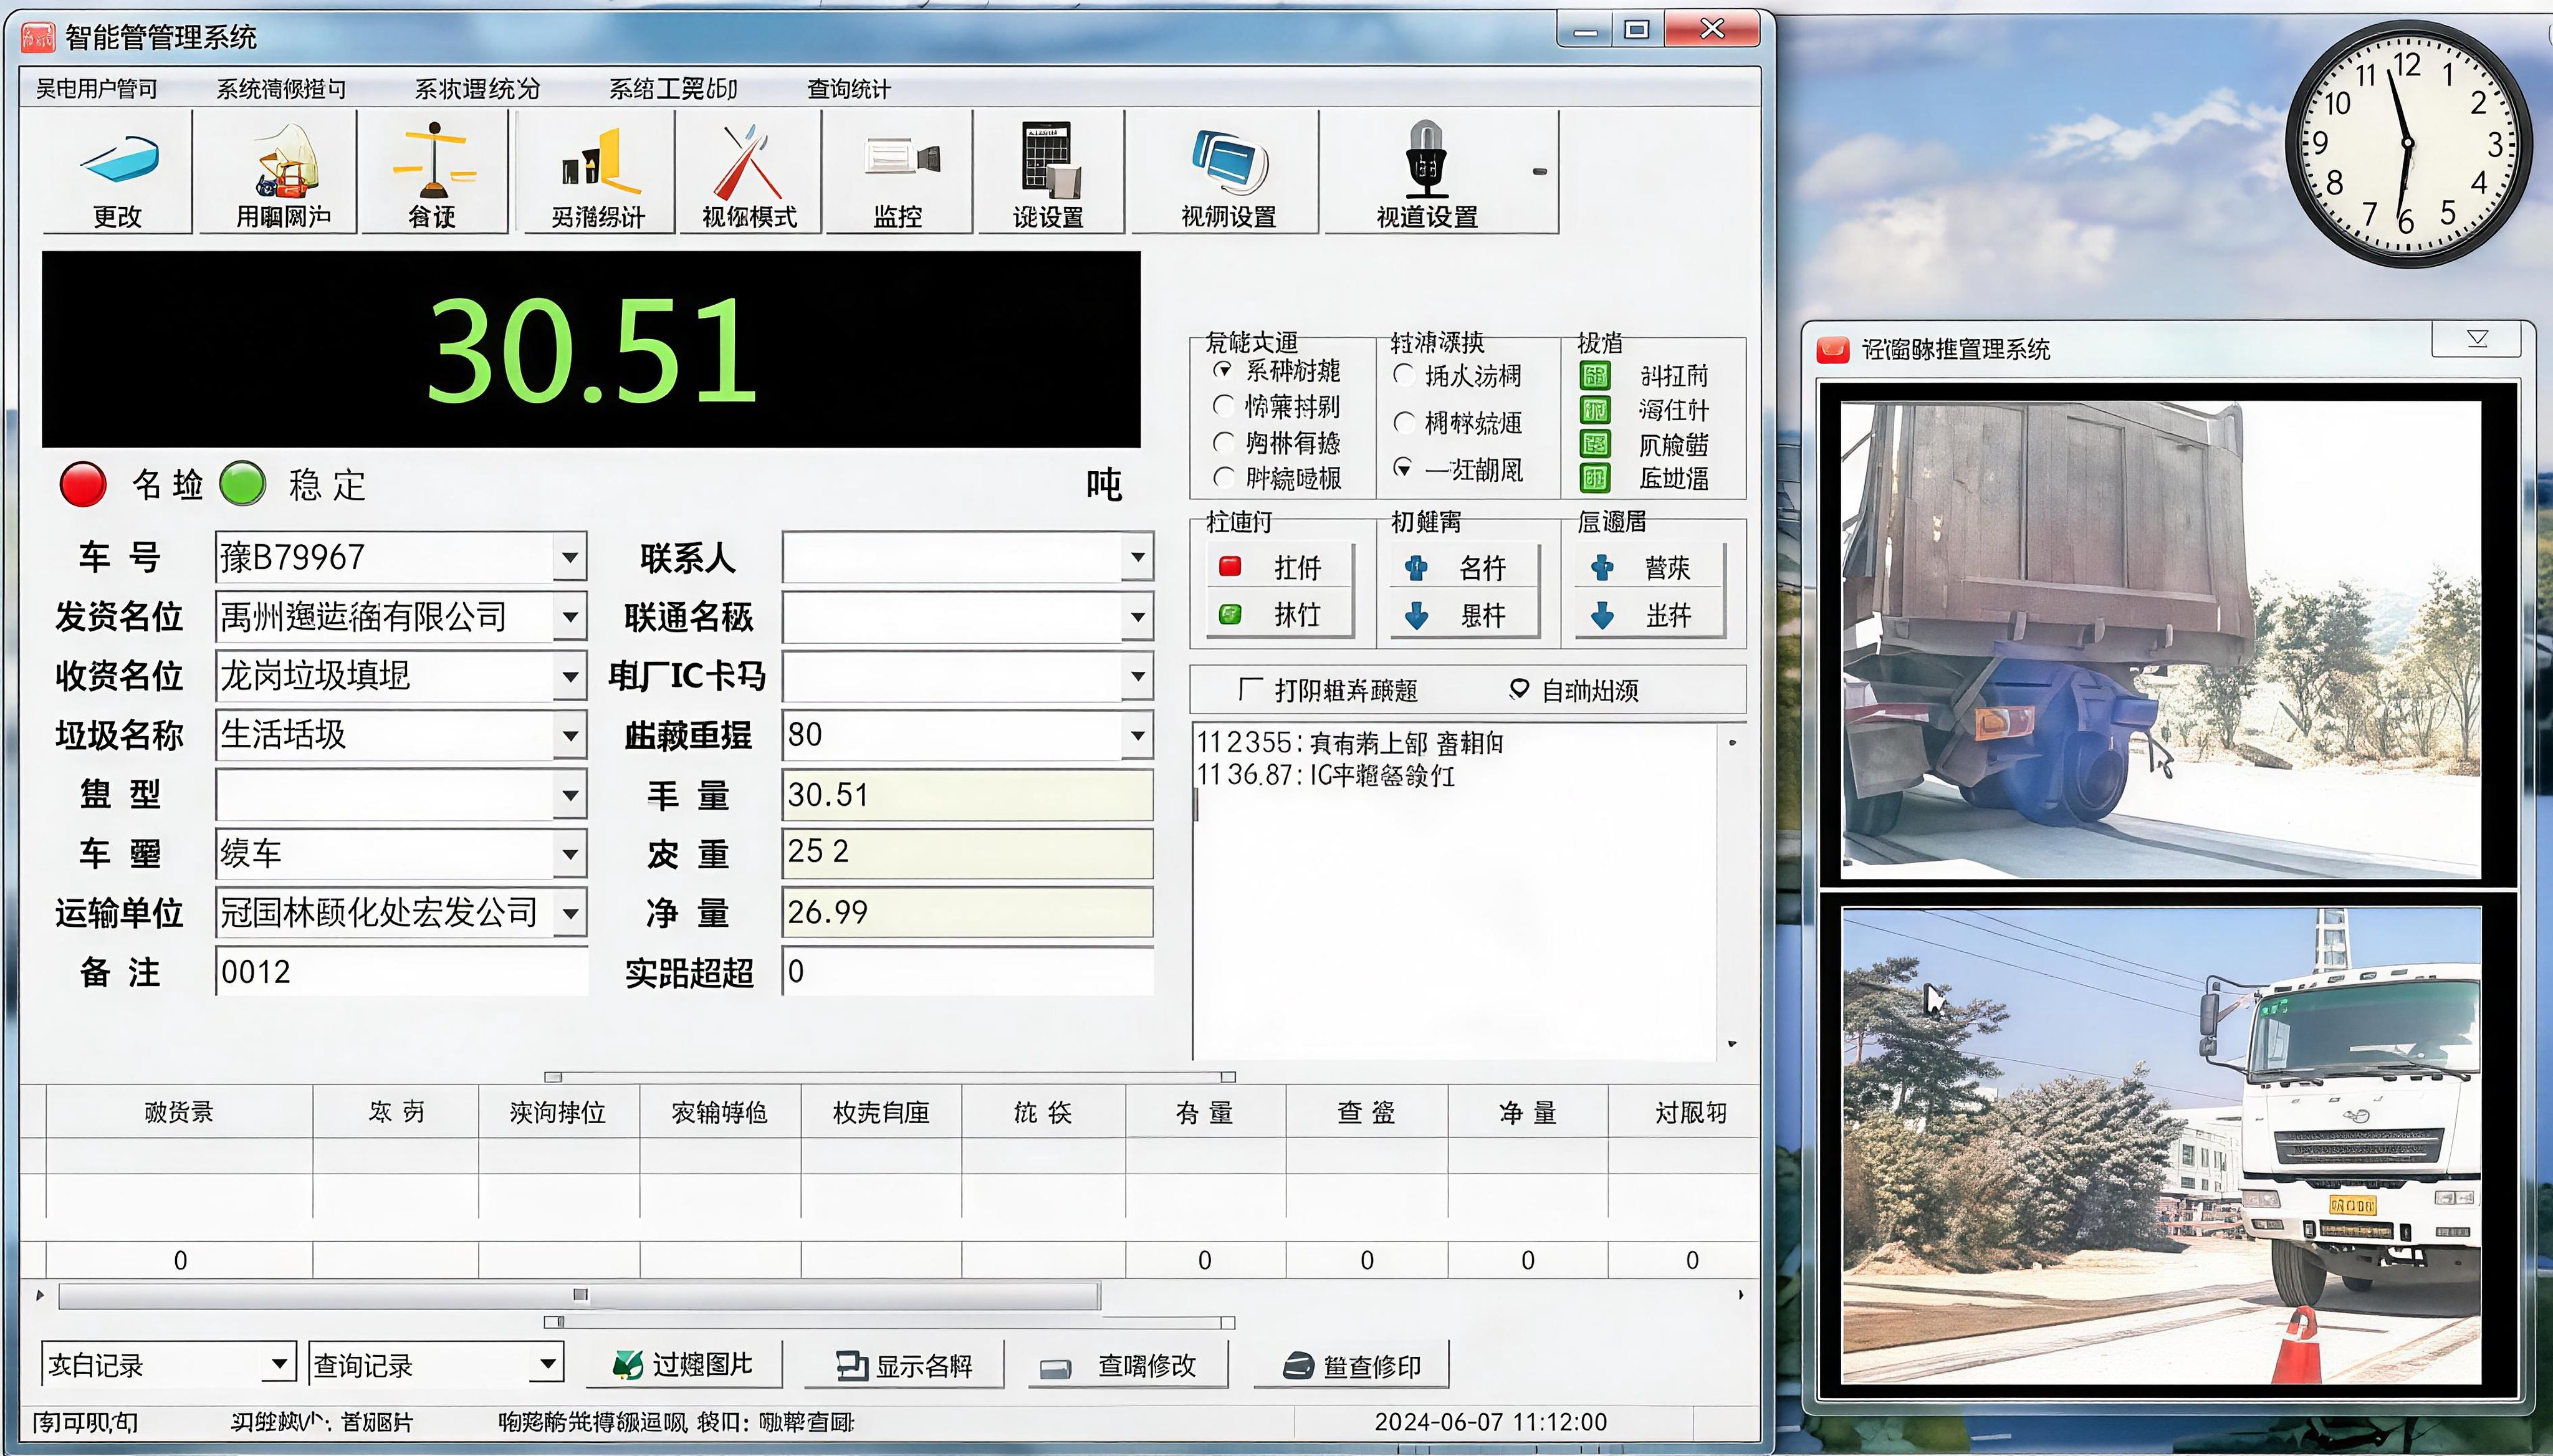Click the table's horizontal scrollbar track
Screen dimensions: 2553x1456
pos(580,1296)
